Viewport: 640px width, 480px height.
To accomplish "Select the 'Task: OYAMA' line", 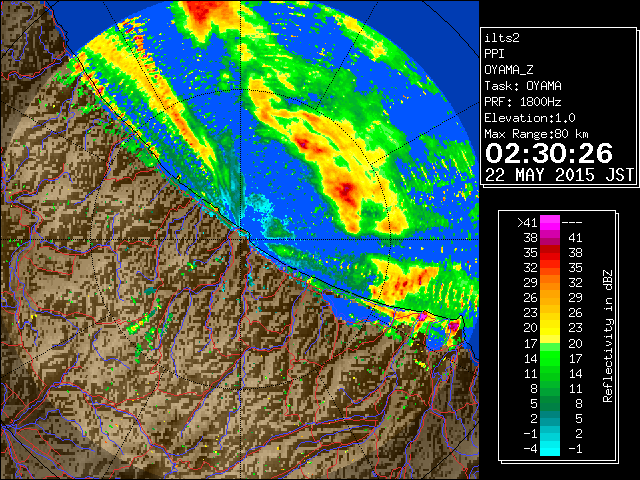I will click(x=523, y=86).
